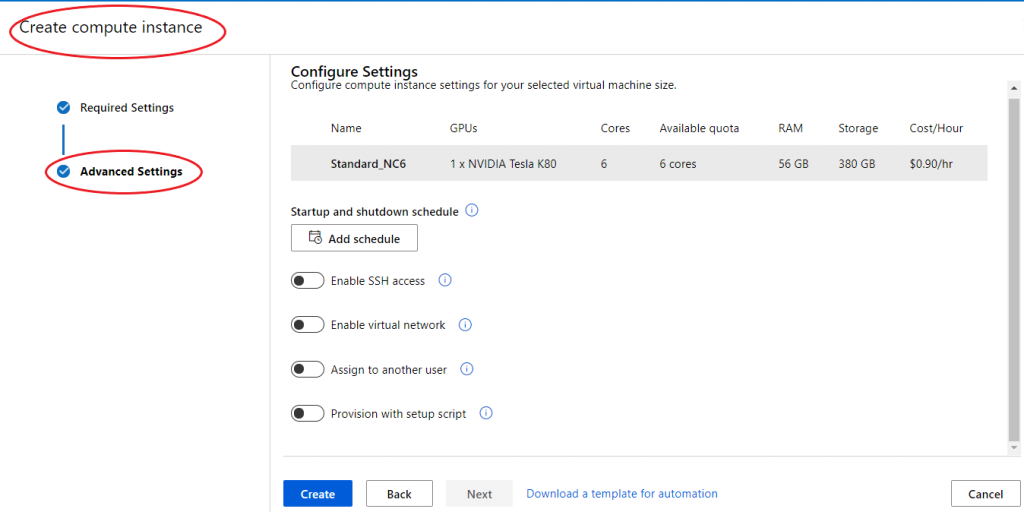Screen dimensions: 1024x512
Task: Turn on Enable virtual network toggle
Action: coord(307,325)
